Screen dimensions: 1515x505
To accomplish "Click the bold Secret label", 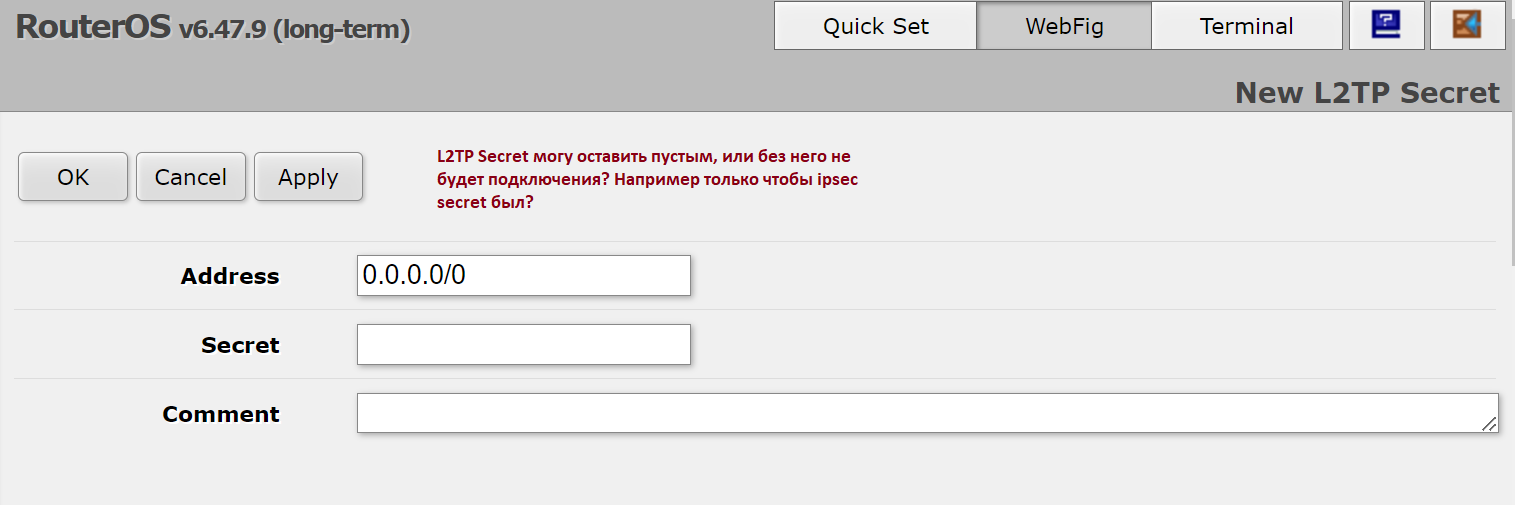I will pyautogui.click(x=240, y=346).
